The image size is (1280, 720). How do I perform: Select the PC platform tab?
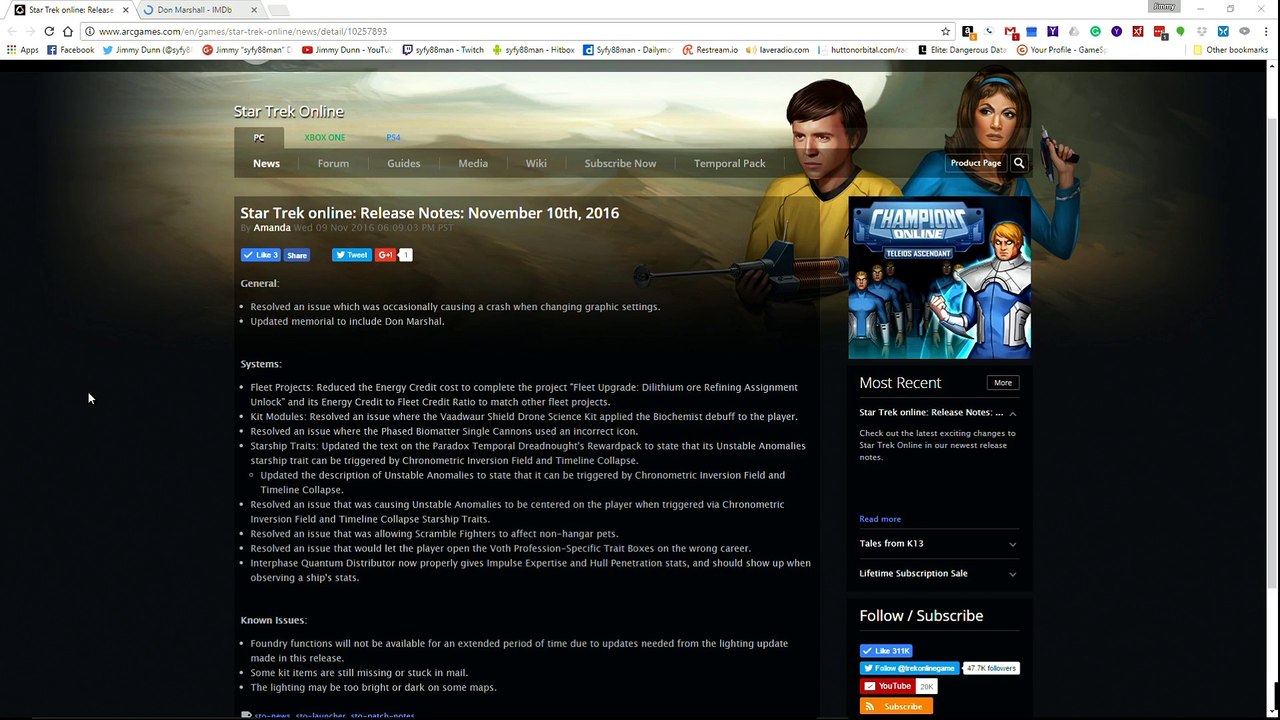pos(259,138)
